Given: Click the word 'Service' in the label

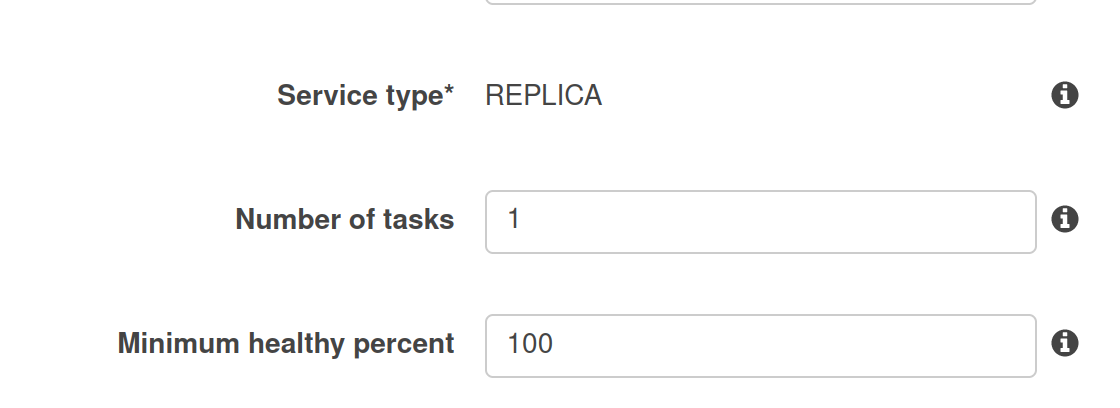Looking at the screenshot, I should click(x=320, y=95).
